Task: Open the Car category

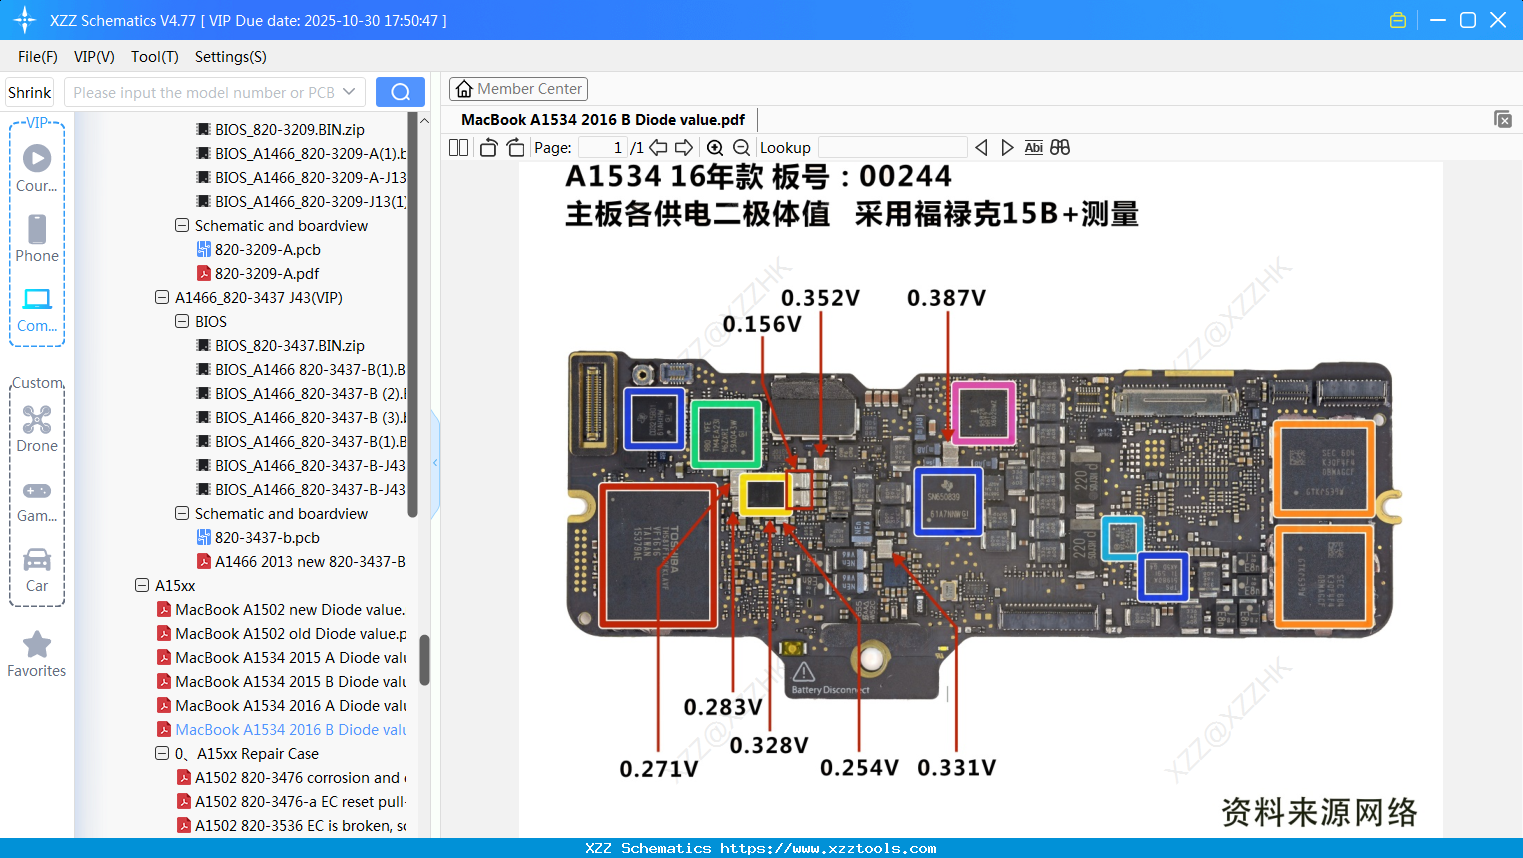Action: click(37, 569)
